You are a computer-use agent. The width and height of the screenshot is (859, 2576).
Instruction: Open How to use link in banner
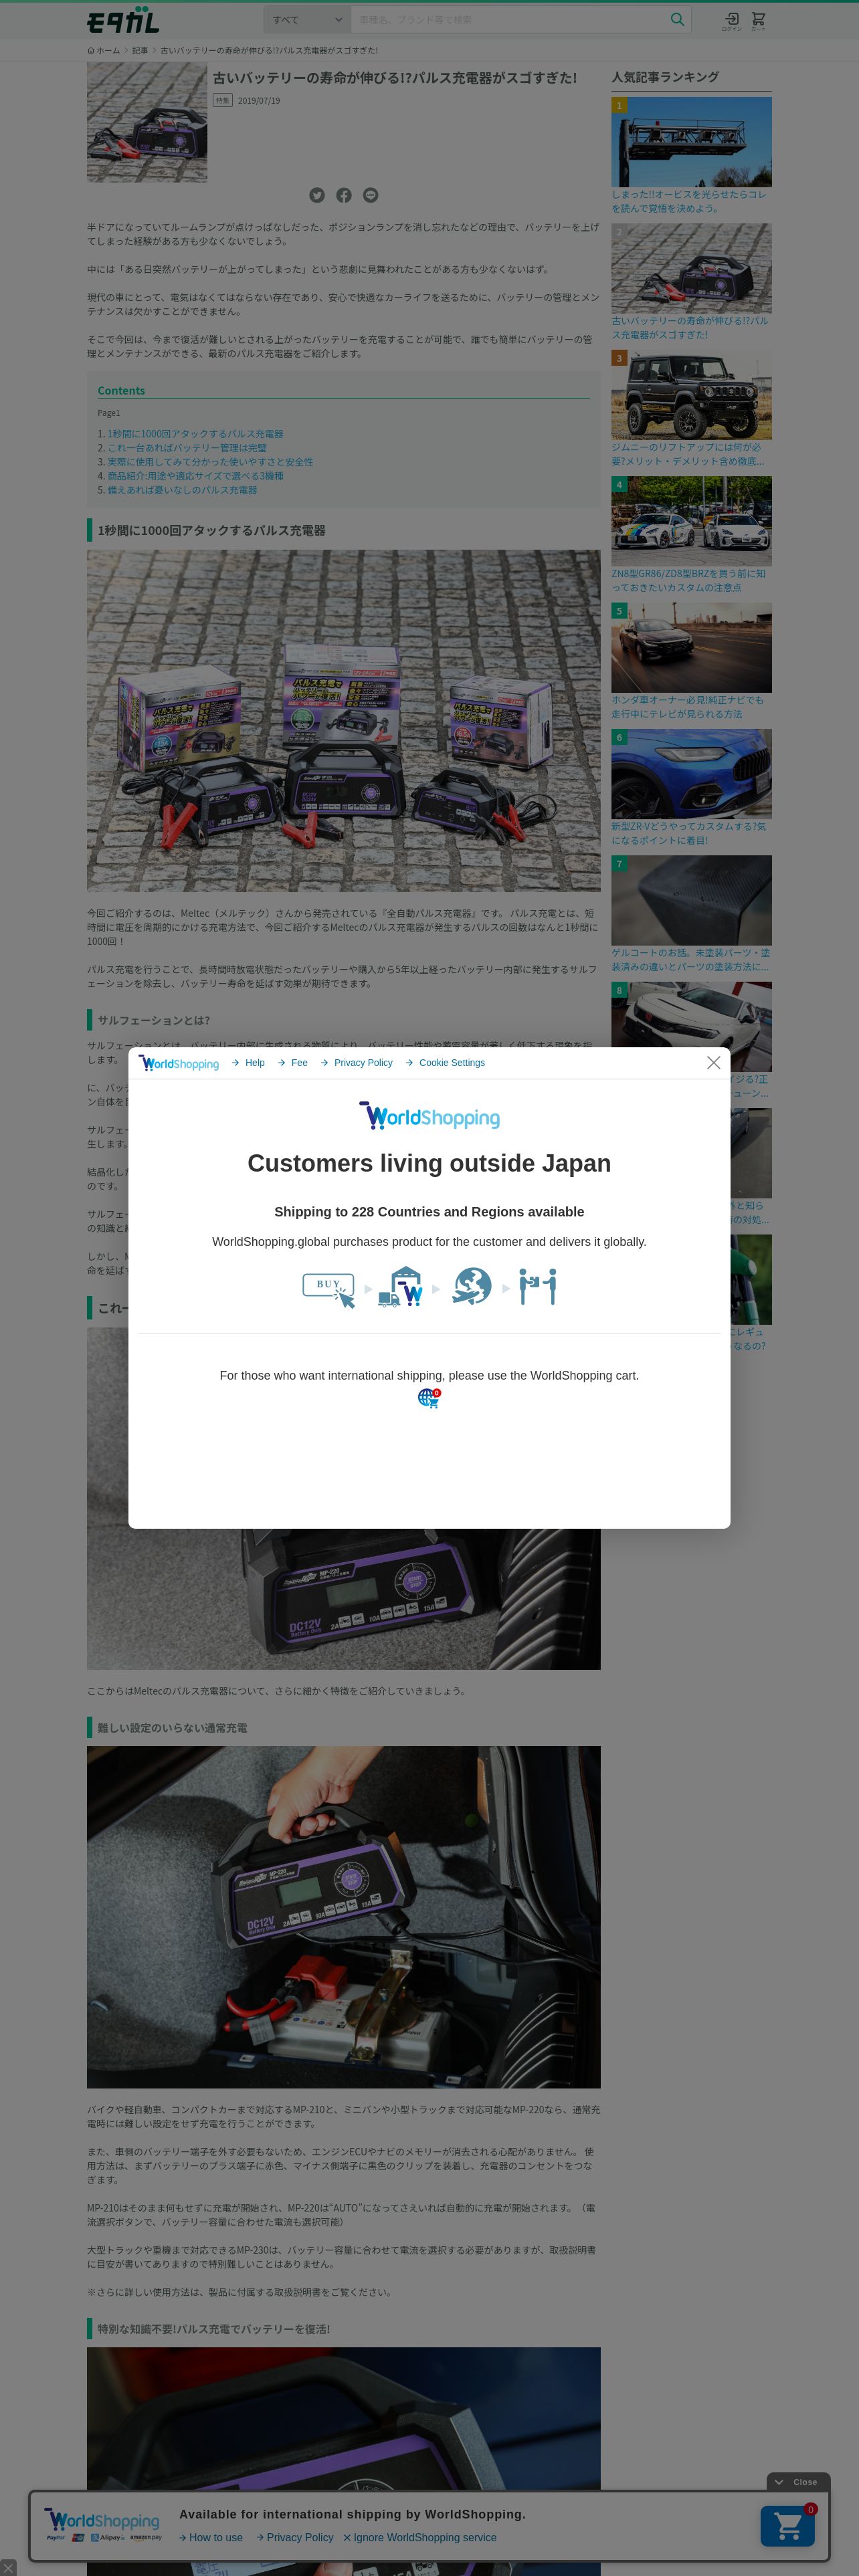click(211, 2537)
